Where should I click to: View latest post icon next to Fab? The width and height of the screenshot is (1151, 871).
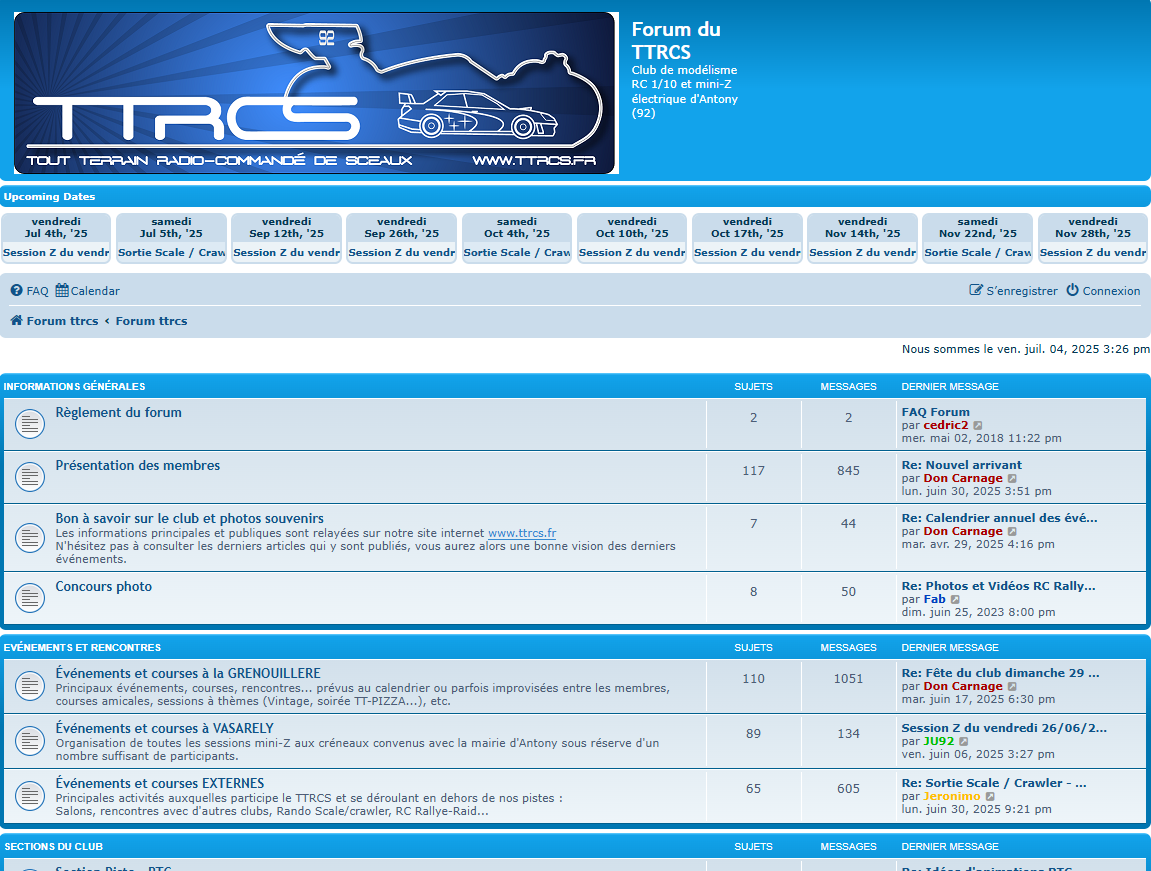coord(955,600)
